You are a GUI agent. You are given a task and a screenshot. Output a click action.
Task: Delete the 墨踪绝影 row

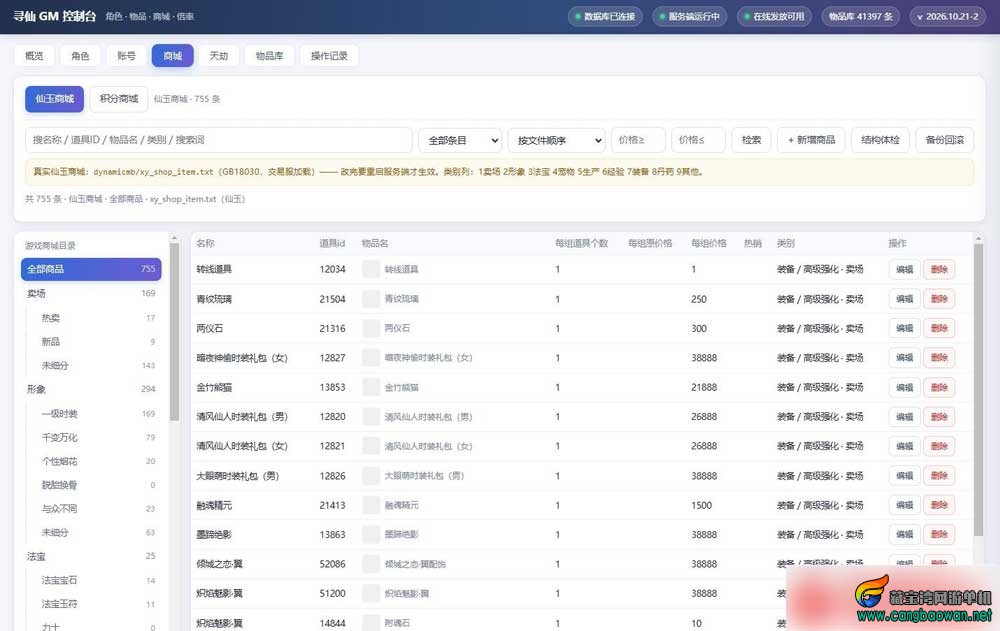pos(939,534)
